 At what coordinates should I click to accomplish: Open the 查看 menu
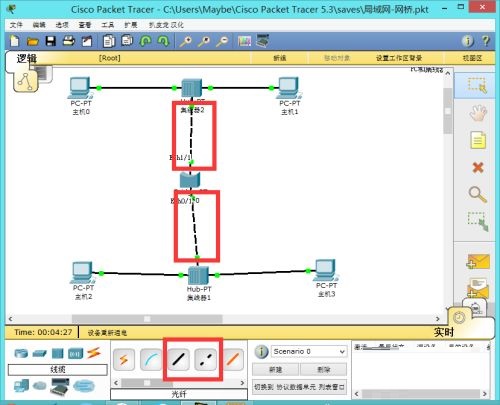coord(85,25)
